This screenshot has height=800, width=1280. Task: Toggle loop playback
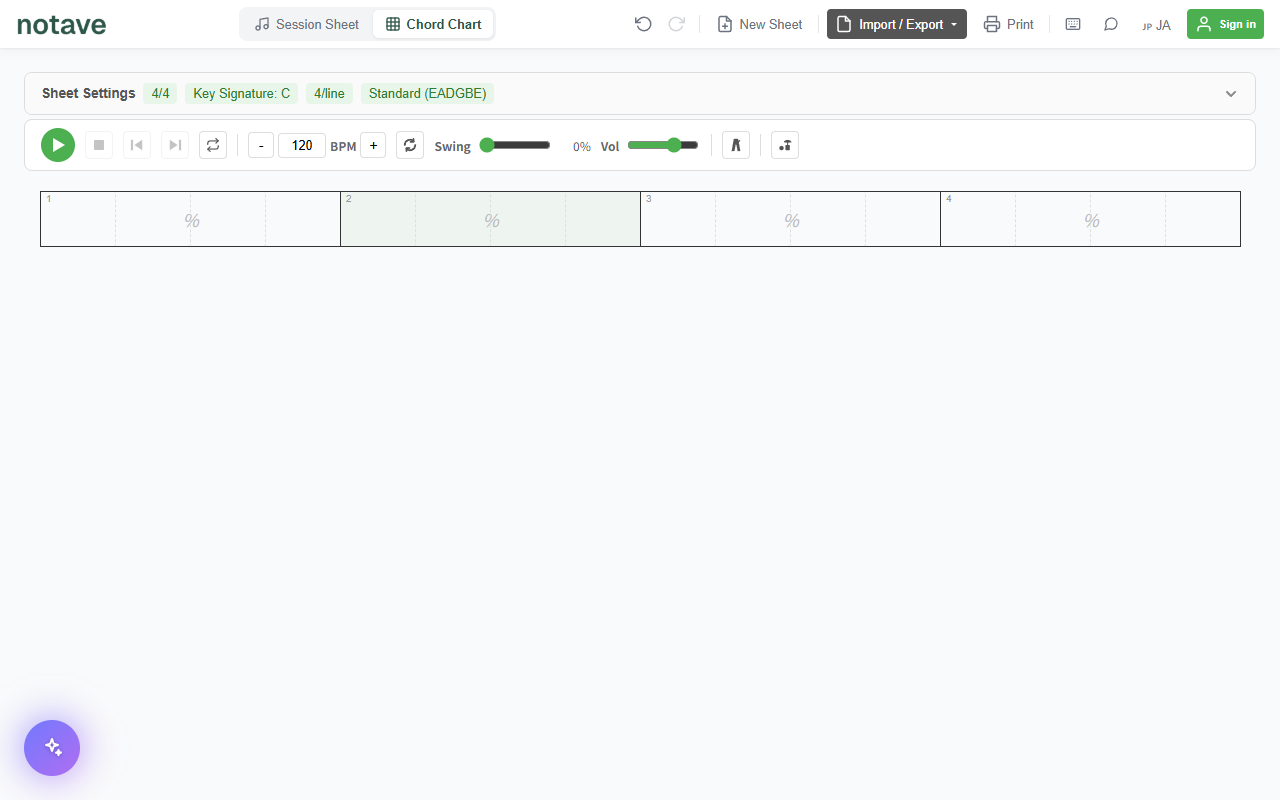click(213, 145)
